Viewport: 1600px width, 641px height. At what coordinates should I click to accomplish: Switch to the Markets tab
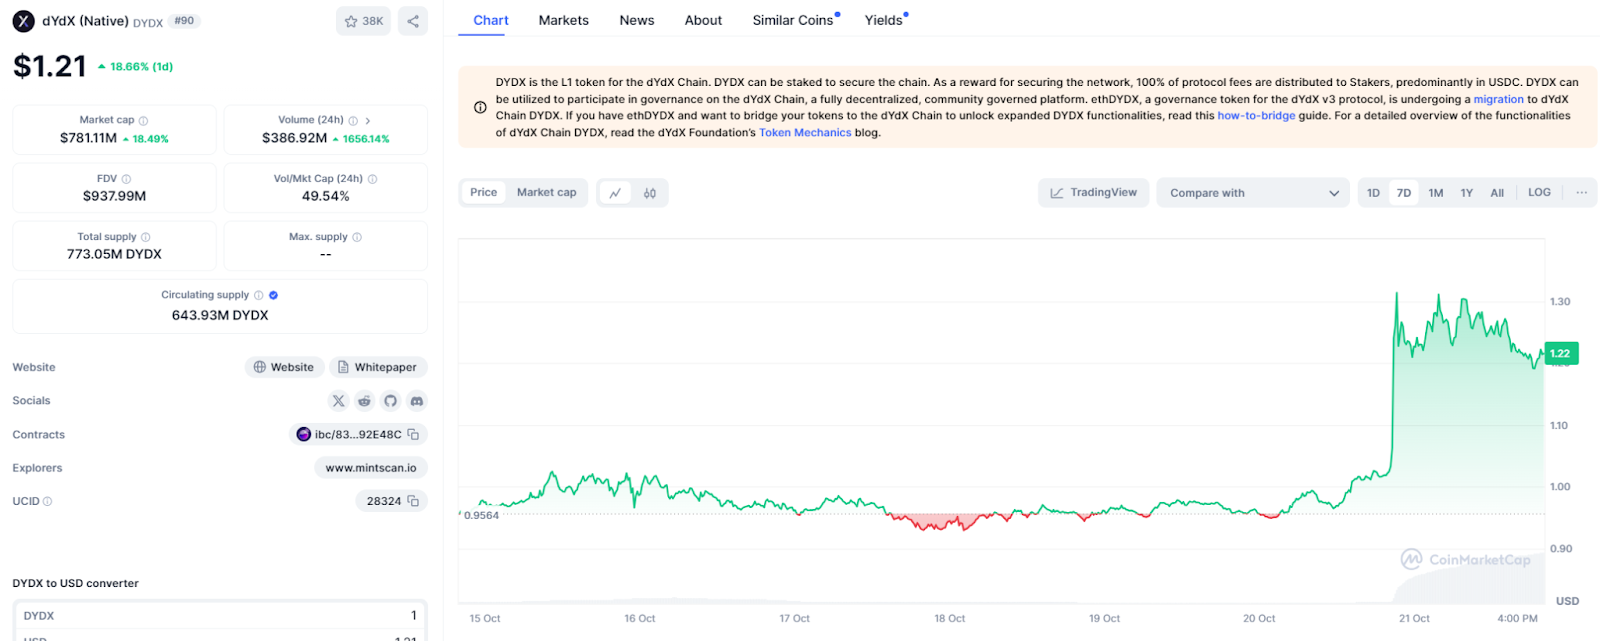pos(564,20)
